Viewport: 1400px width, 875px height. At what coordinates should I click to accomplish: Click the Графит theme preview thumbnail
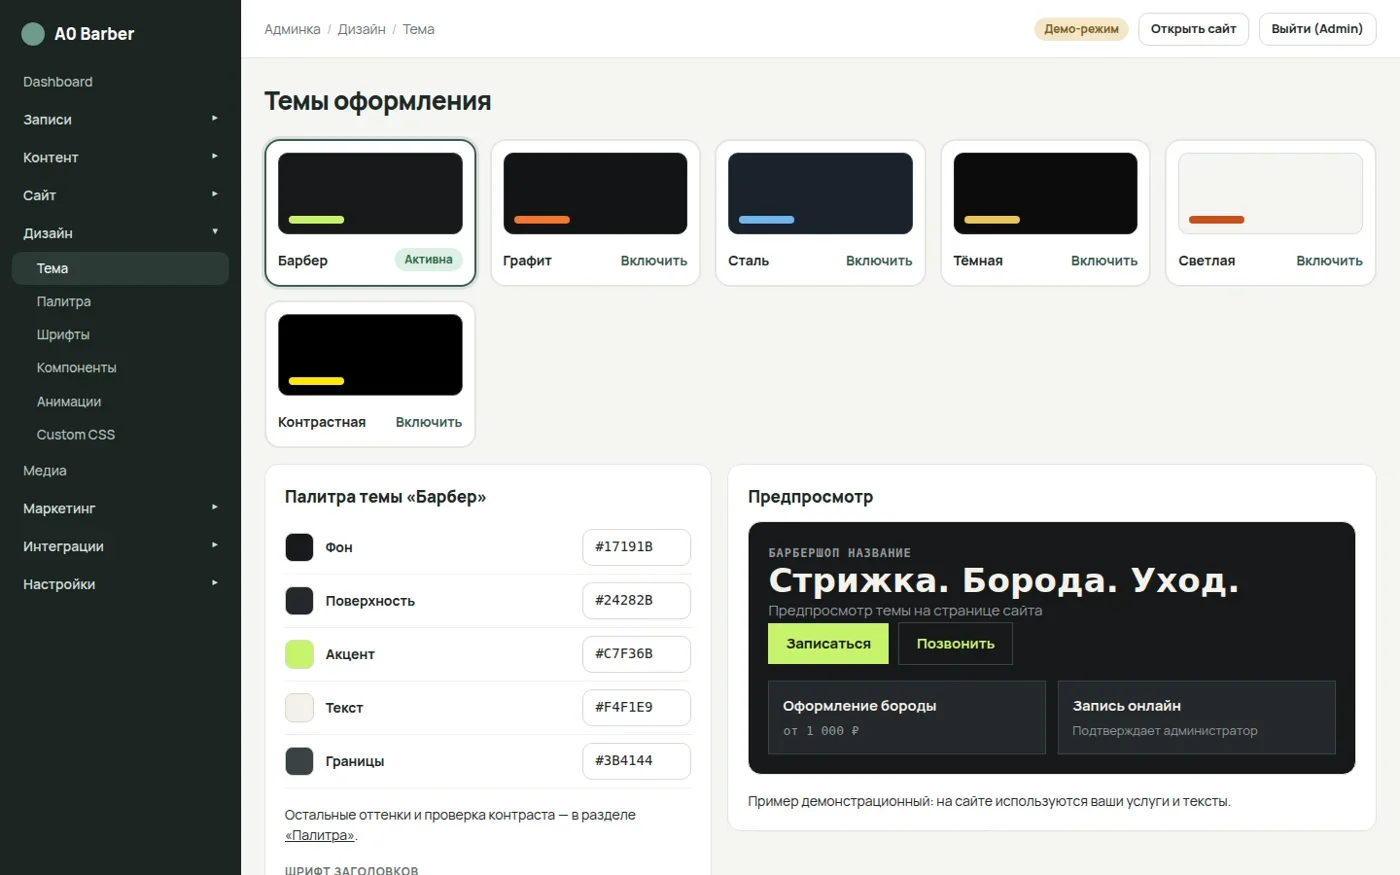(x=595, y=193)
